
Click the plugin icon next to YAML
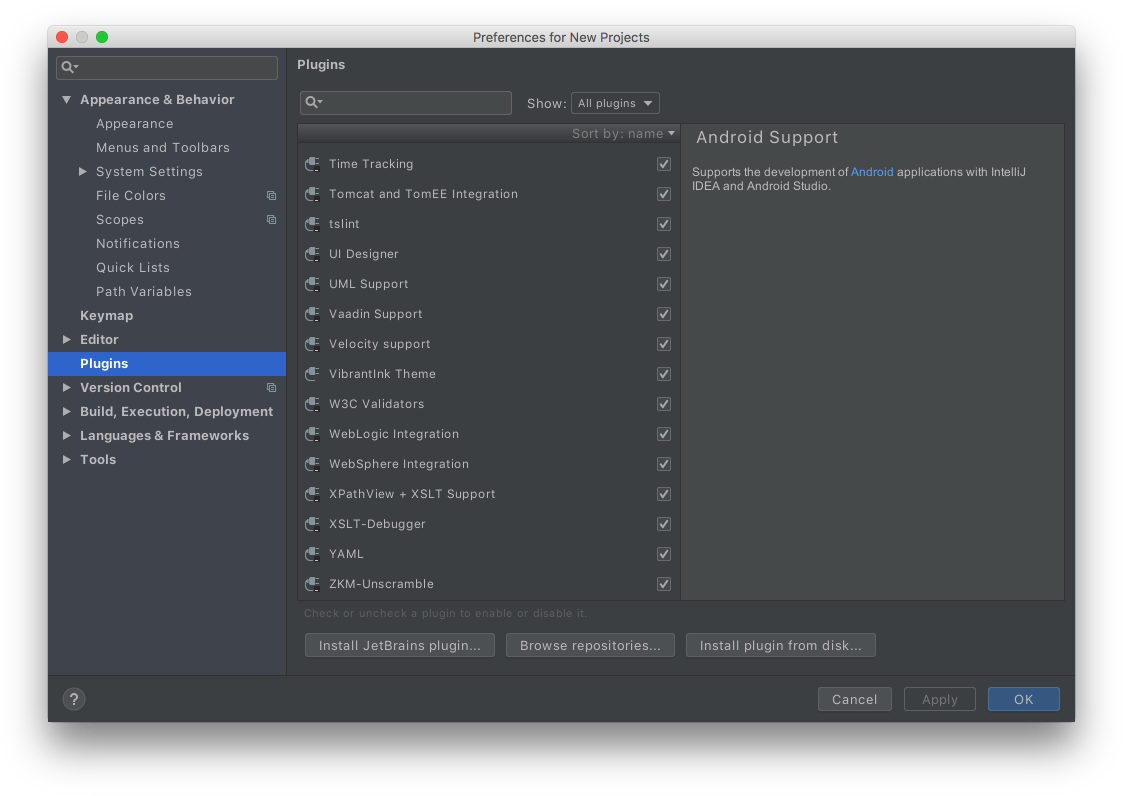pos(312,555)
